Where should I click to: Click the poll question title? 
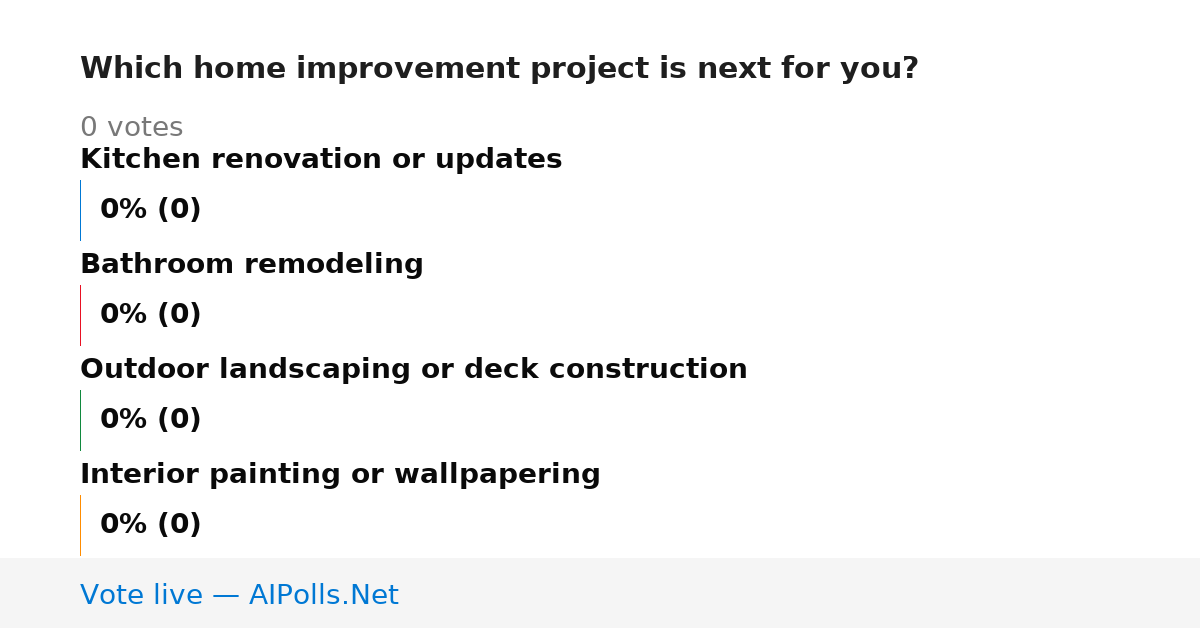[x=499, y=69]
